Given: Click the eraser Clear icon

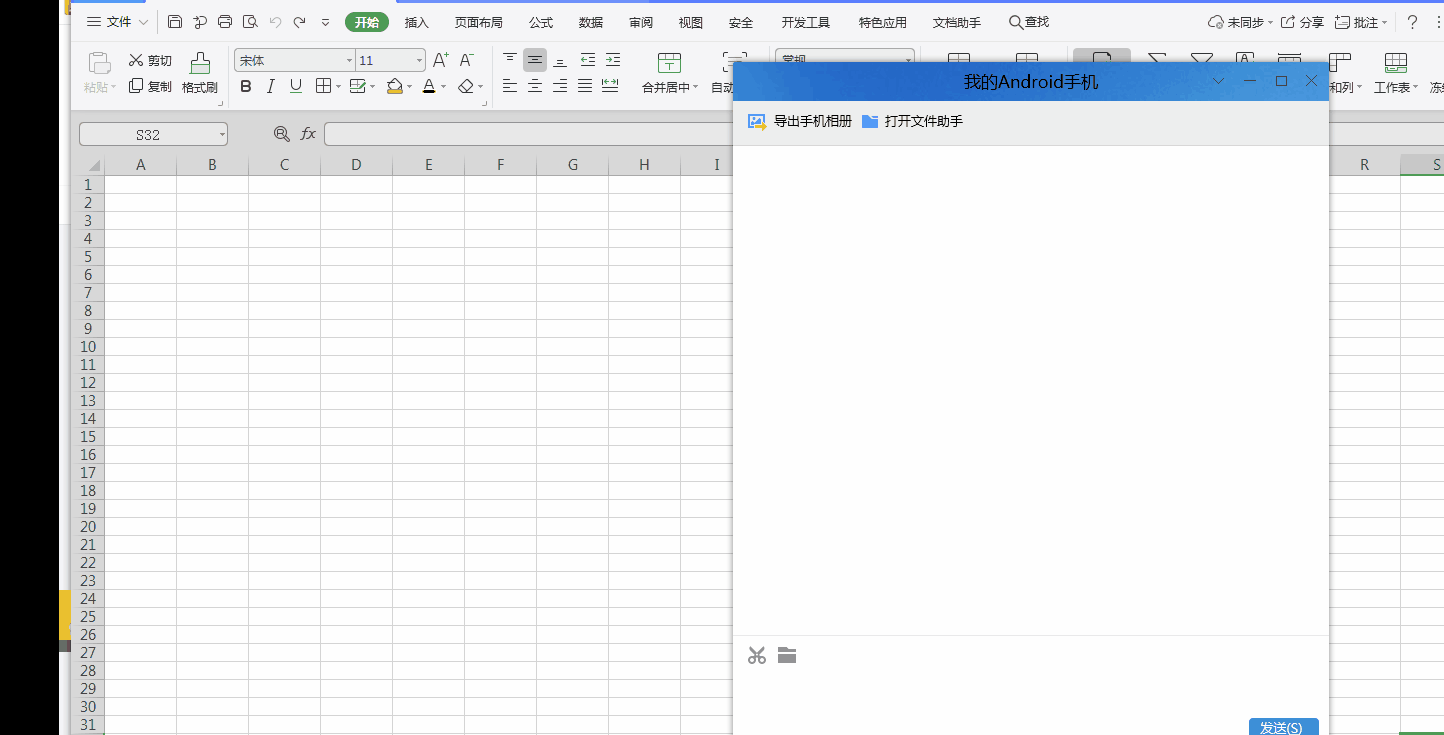Looking at the screenshot, I should 465,87.
